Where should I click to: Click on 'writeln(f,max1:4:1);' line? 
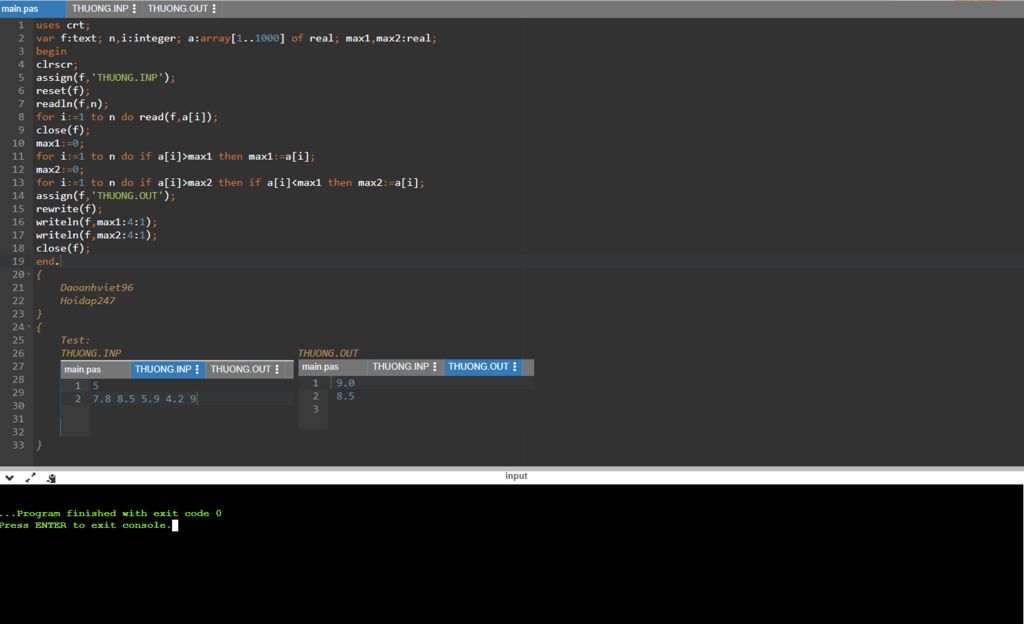click(97, 222)
